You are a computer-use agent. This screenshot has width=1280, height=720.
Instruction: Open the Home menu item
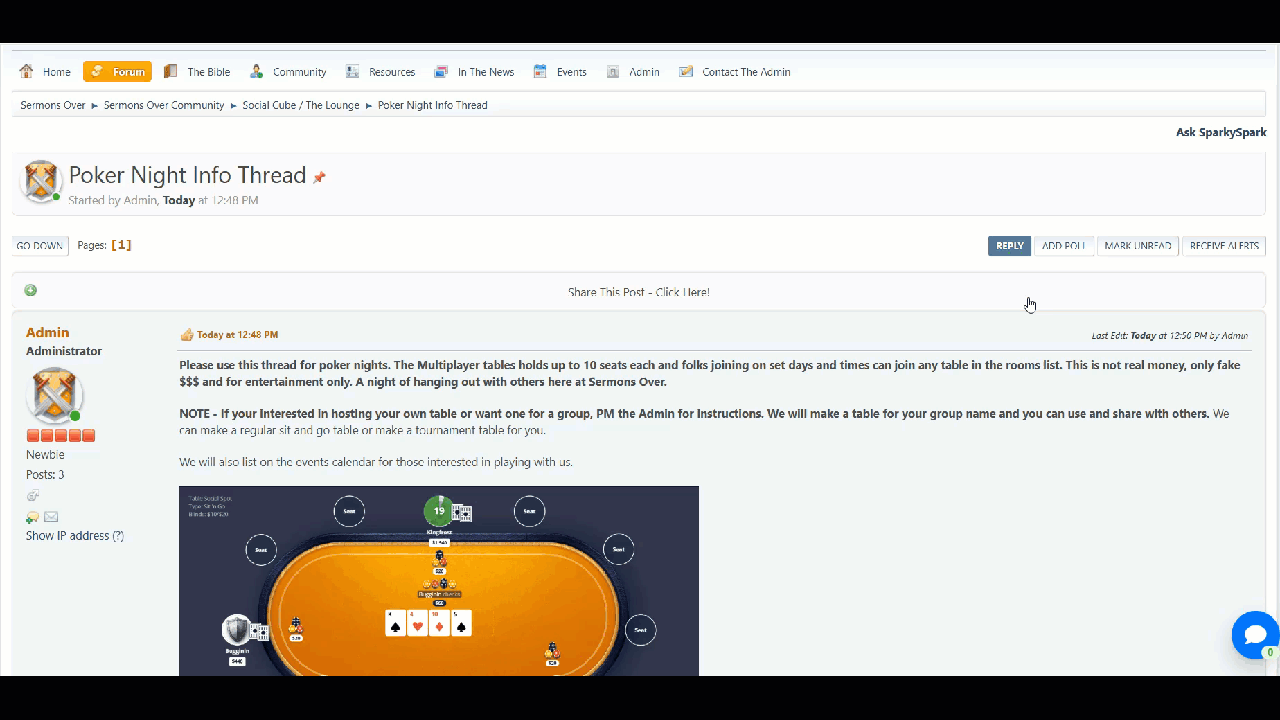coord(46,72)
